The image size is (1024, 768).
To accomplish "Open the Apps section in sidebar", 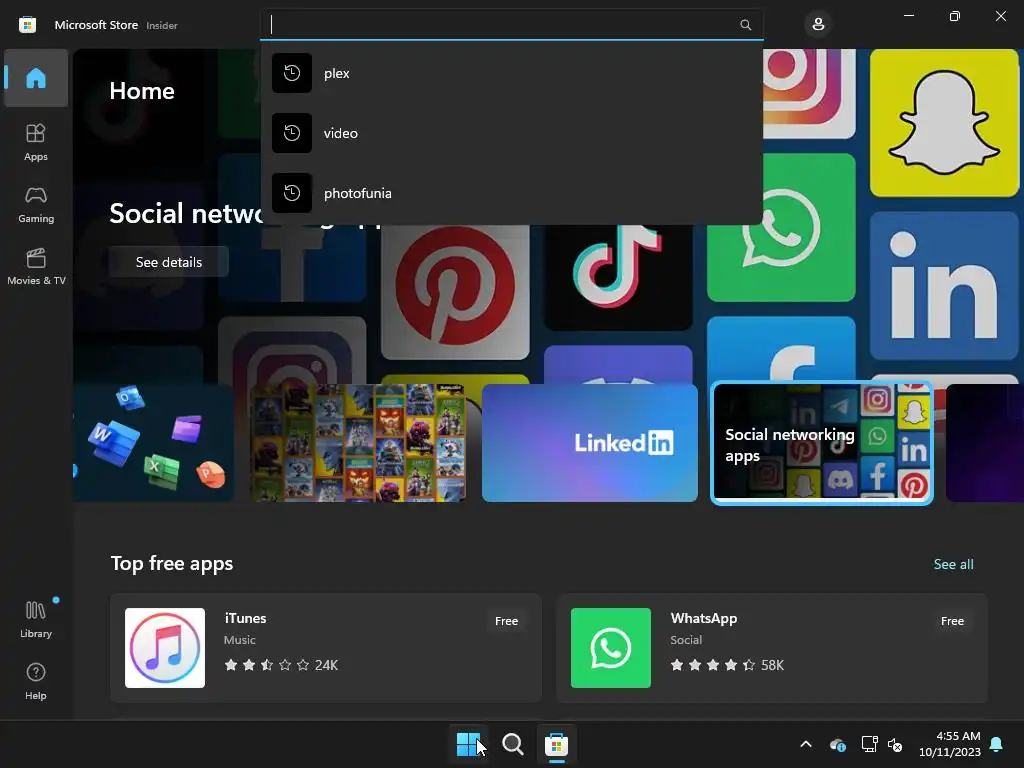I will [36, 142].
